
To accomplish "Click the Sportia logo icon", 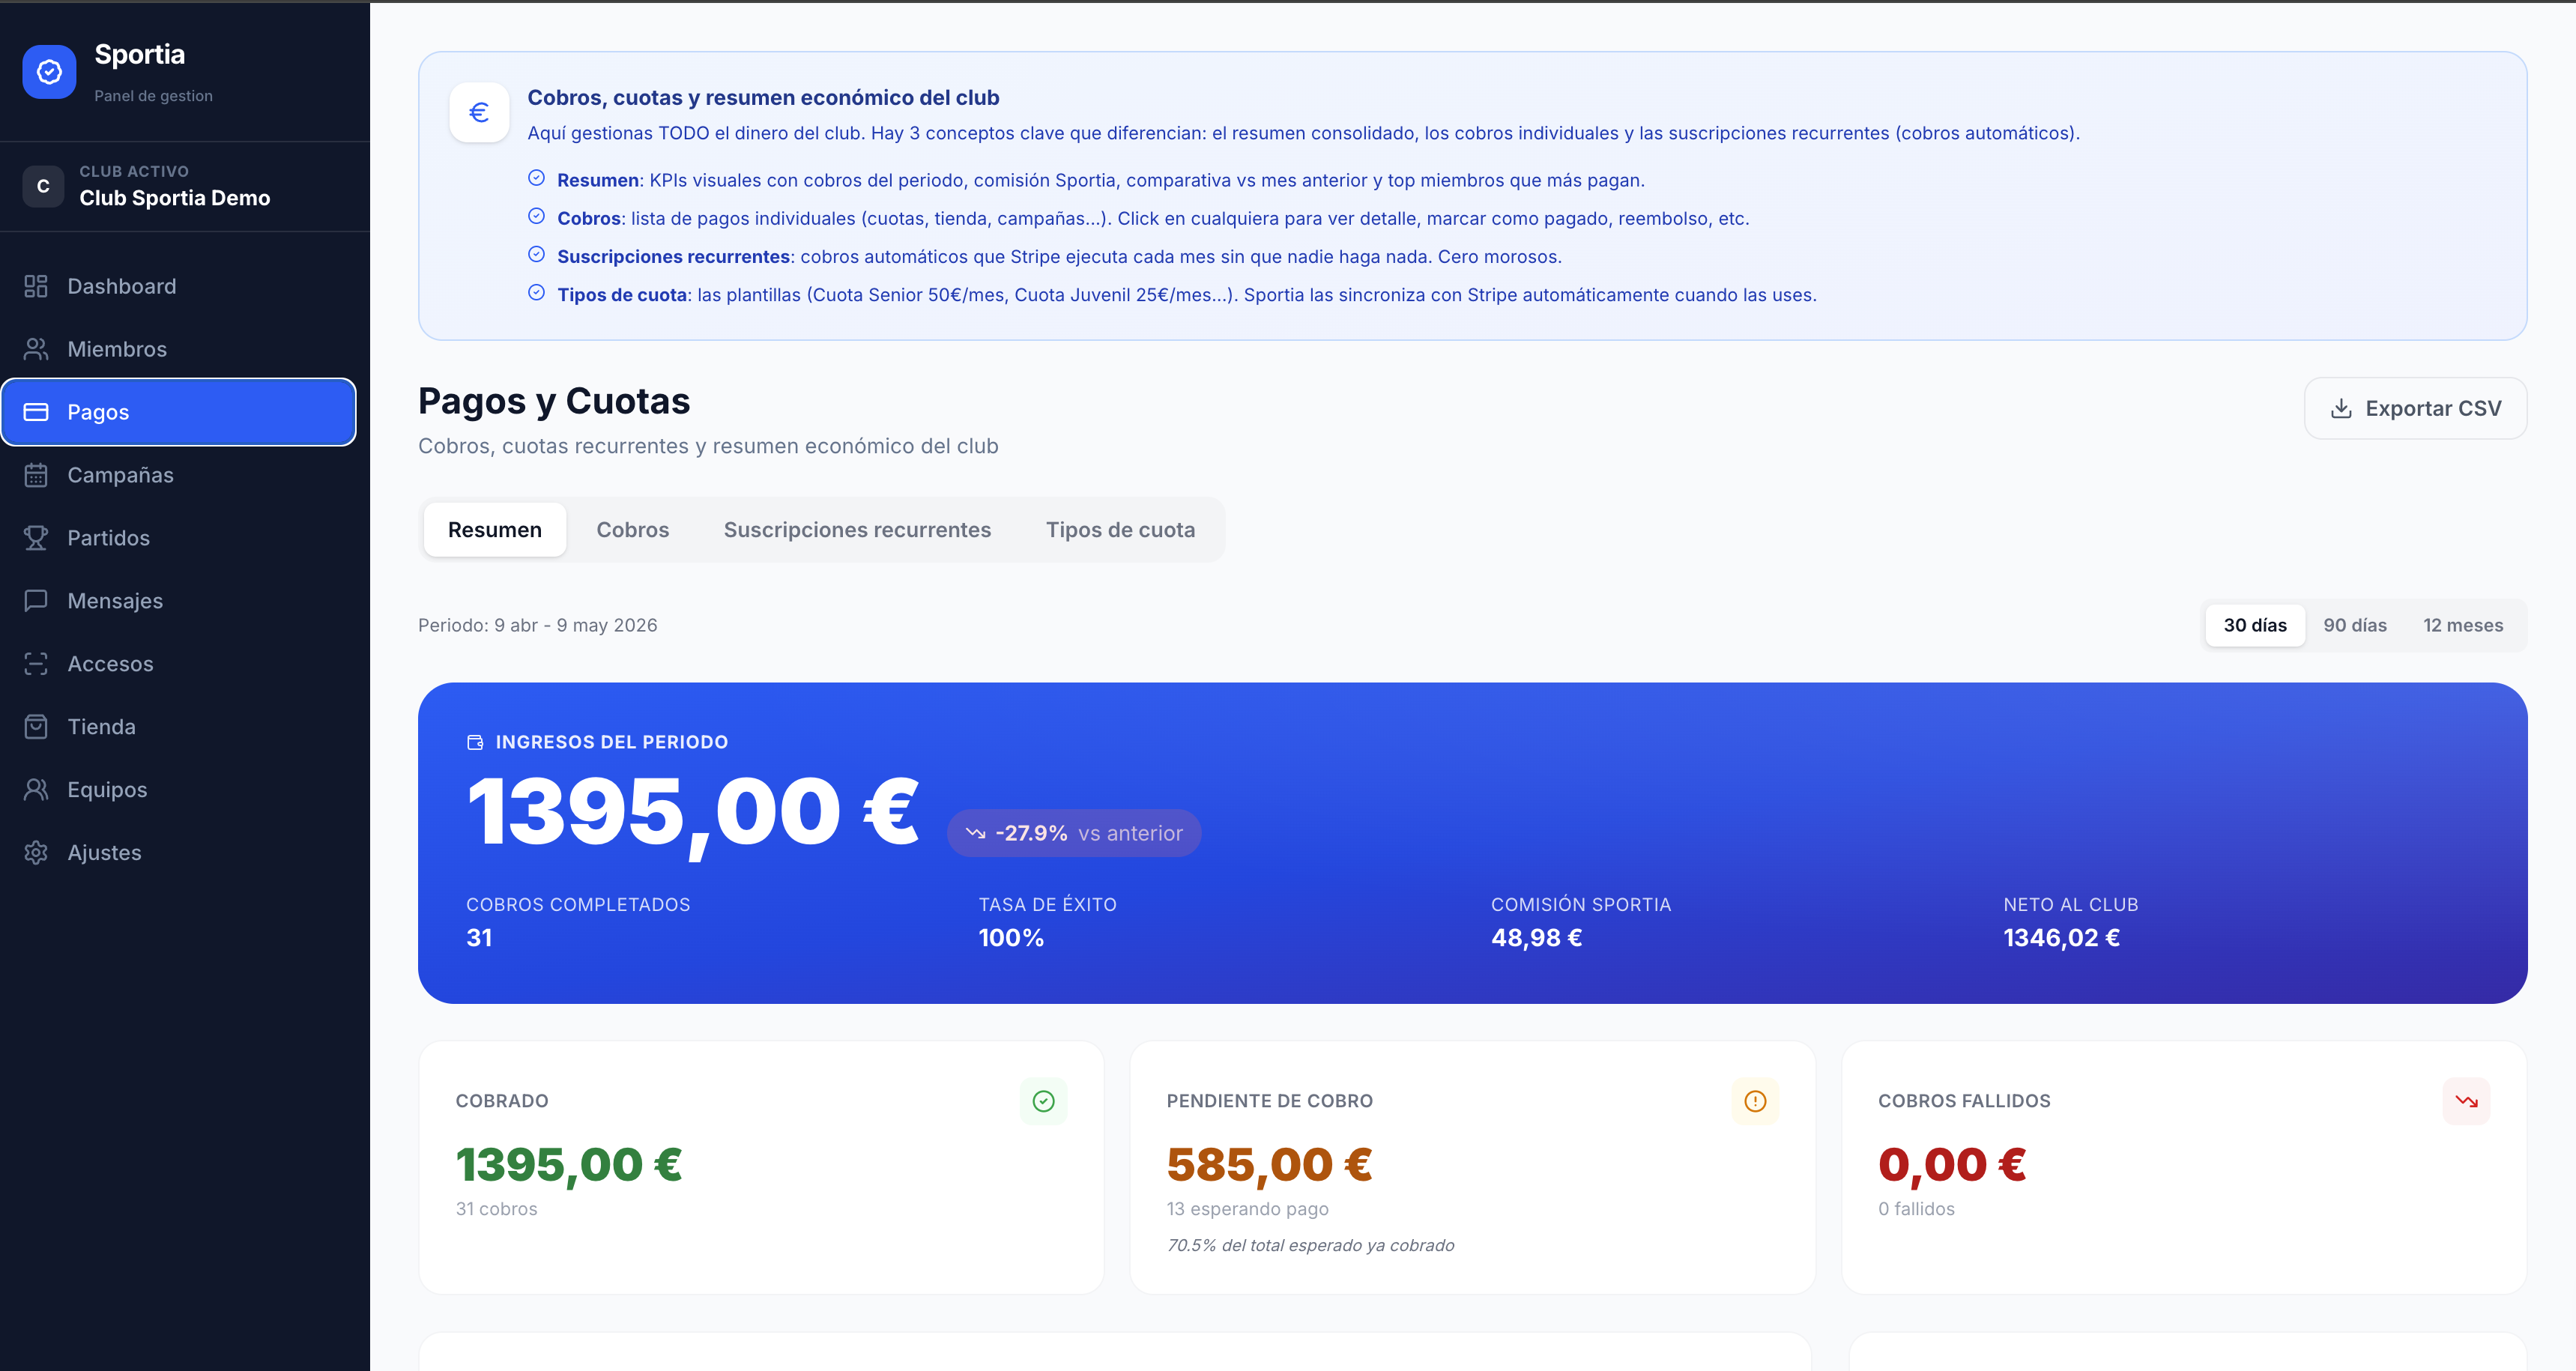I will (x=49, y=72).
